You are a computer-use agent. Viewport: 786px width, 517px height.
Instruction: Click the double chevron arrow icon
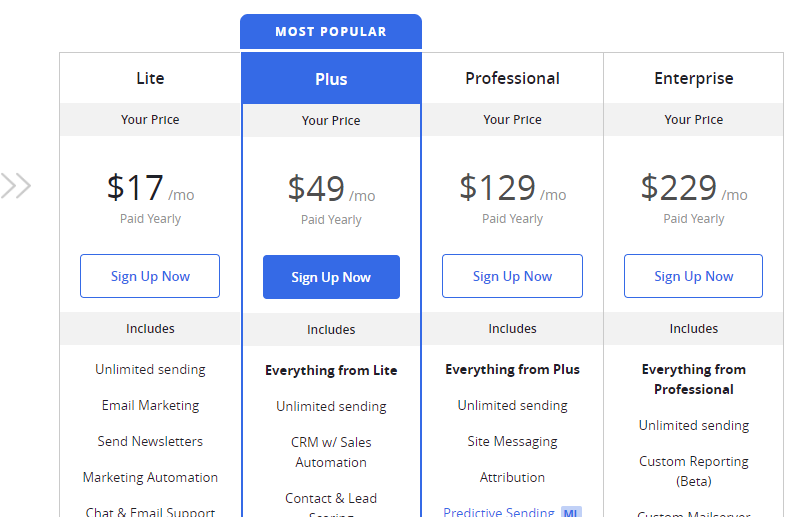(x=16, y=186)
